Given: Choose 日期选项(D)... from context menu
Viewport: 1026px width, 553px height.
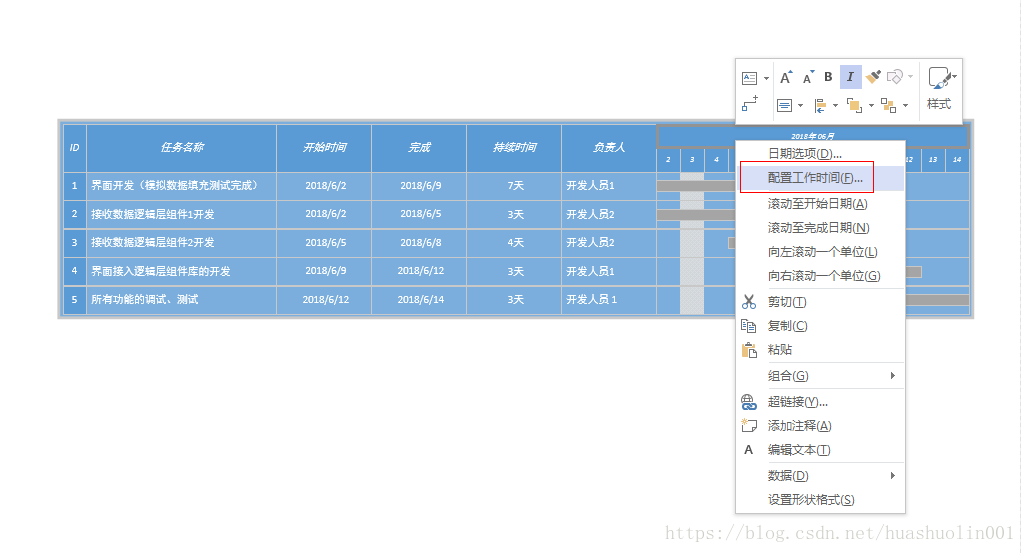Looking at the screenshot, I should 804,154.
